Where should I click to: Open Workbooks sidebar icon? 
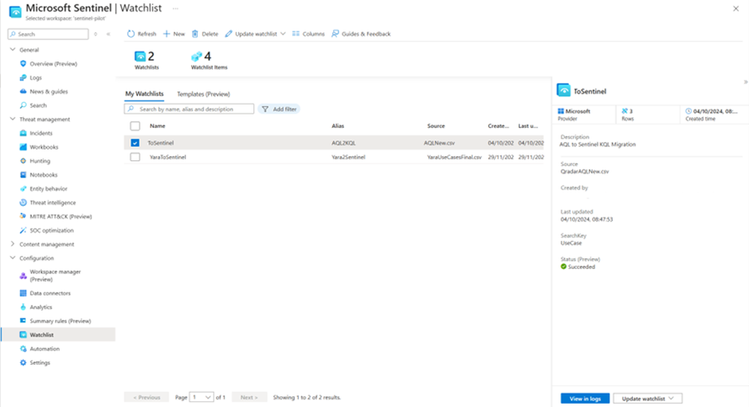click(23, 147)
